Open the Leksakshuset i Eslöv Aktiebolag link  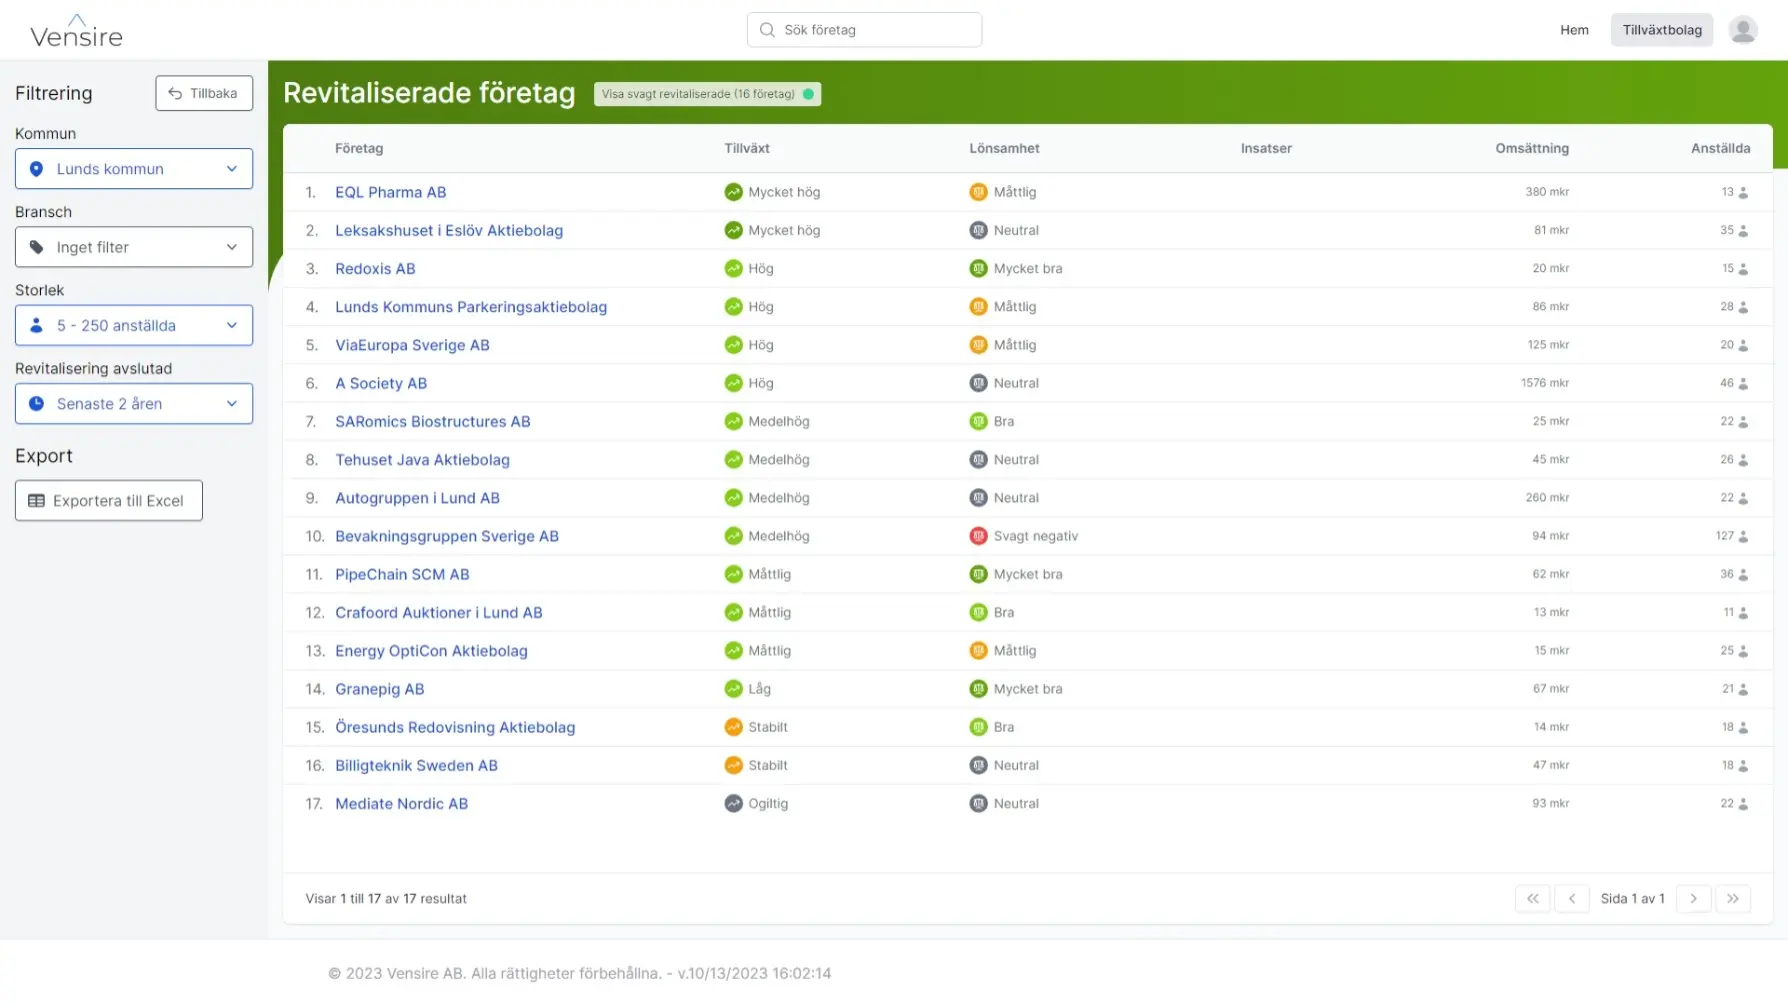point(449,230)
